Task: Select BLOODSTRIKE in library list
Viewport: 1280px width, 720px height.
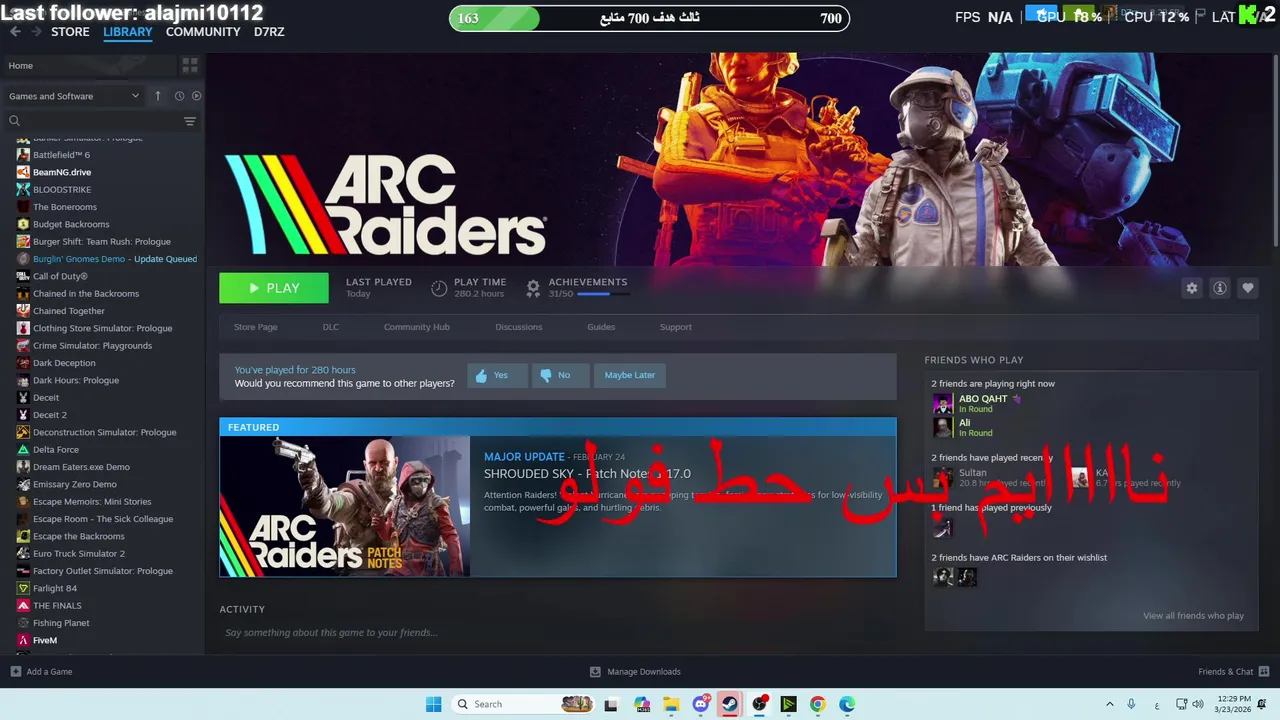Action: pyautogui.click(x=62, y=189)
